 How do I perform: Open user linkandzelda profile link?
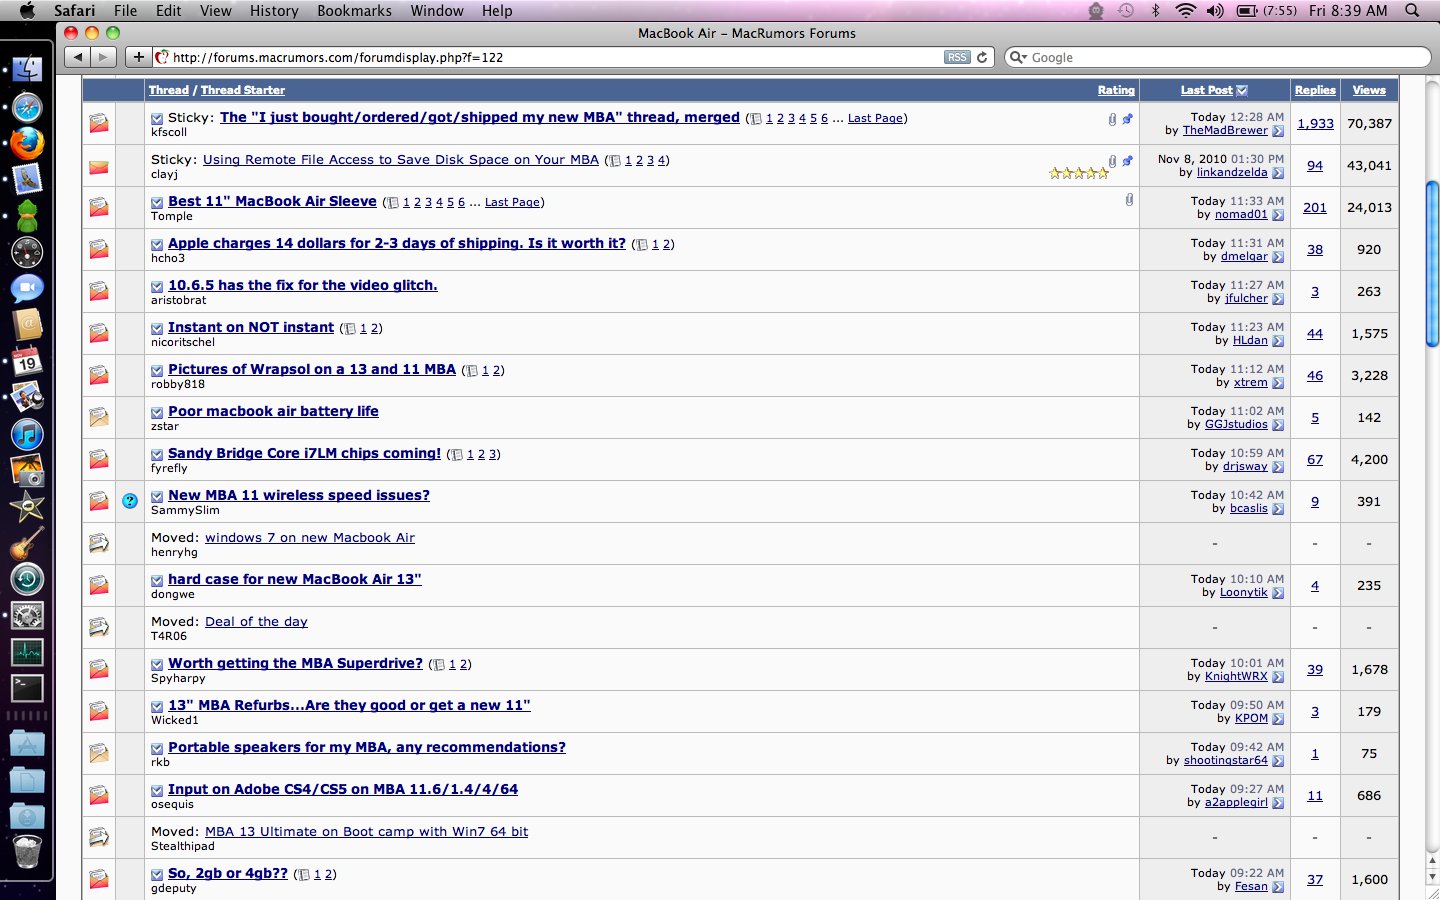click(x=1232, y=173)
